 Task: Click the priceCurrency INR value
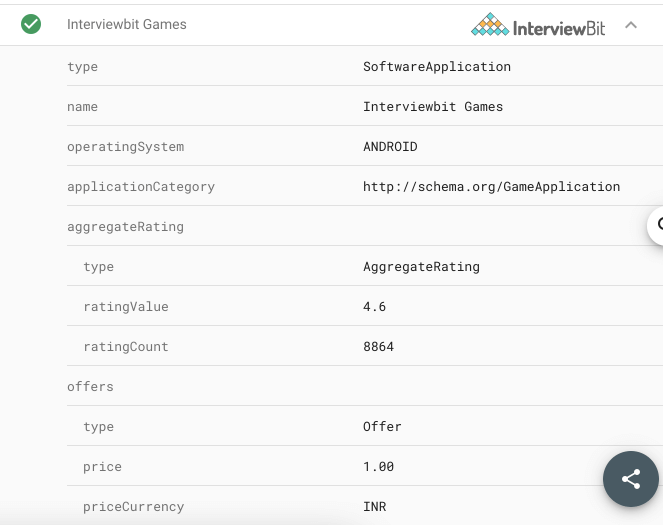tap(374, 507)
